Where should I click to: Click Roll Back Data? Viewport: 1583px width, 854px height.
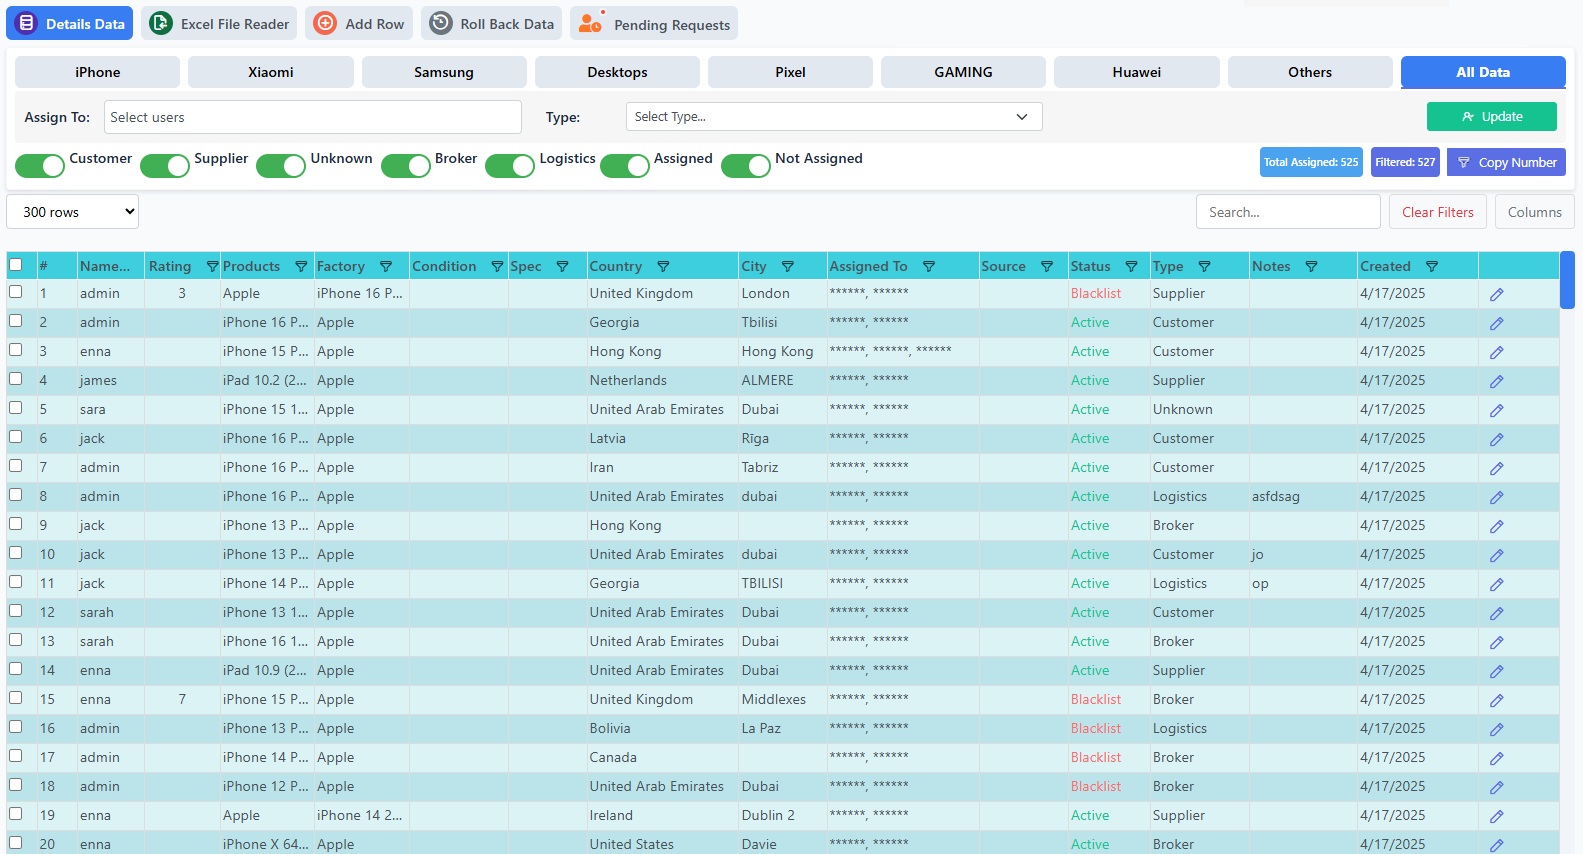point(491,24)
